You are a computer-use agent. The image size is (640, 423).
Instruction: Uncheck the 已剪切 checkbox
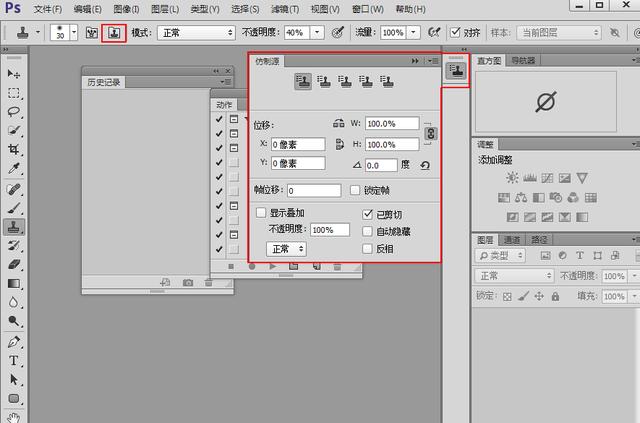[x=367, y=214]
